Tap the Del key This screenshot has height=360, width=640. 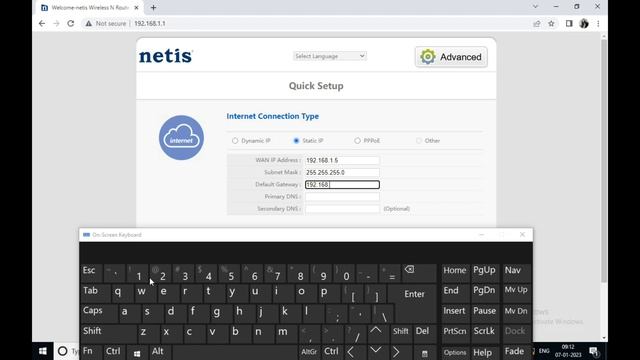pos(424,333)
